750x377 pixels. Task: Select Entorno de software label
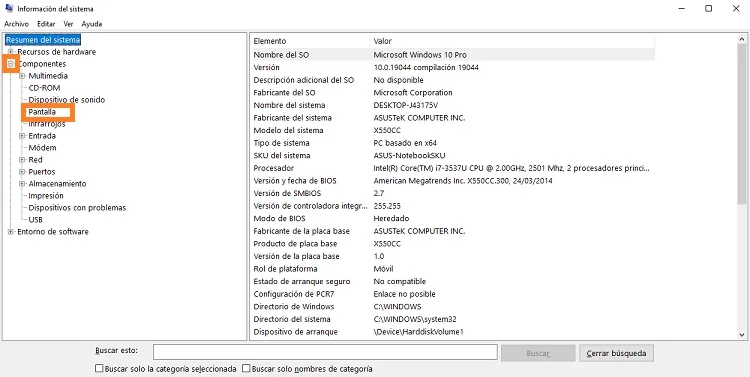53,232
